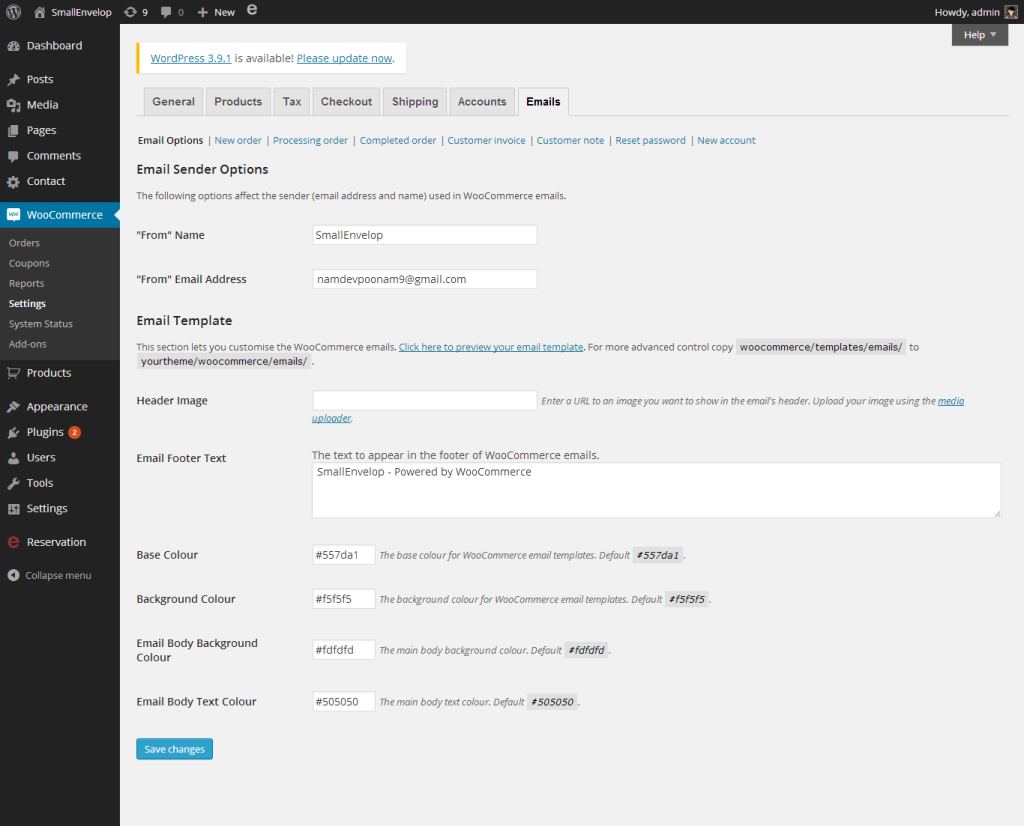Select the Emails tab
This screenshot has width=1024, height=826.
[543, 102]
